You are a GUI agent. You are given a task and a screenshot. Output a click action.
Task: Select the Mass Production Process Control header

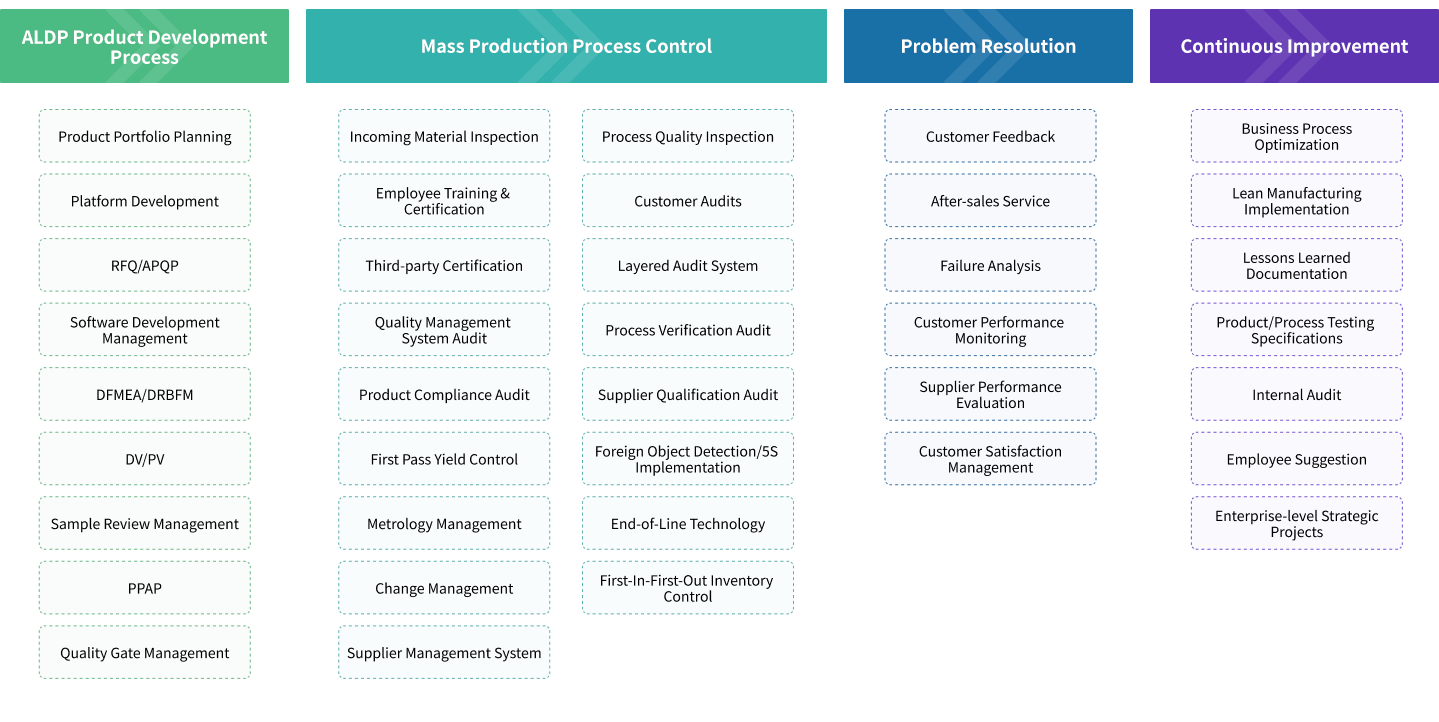pyautogui.click(x=566, y=47)
